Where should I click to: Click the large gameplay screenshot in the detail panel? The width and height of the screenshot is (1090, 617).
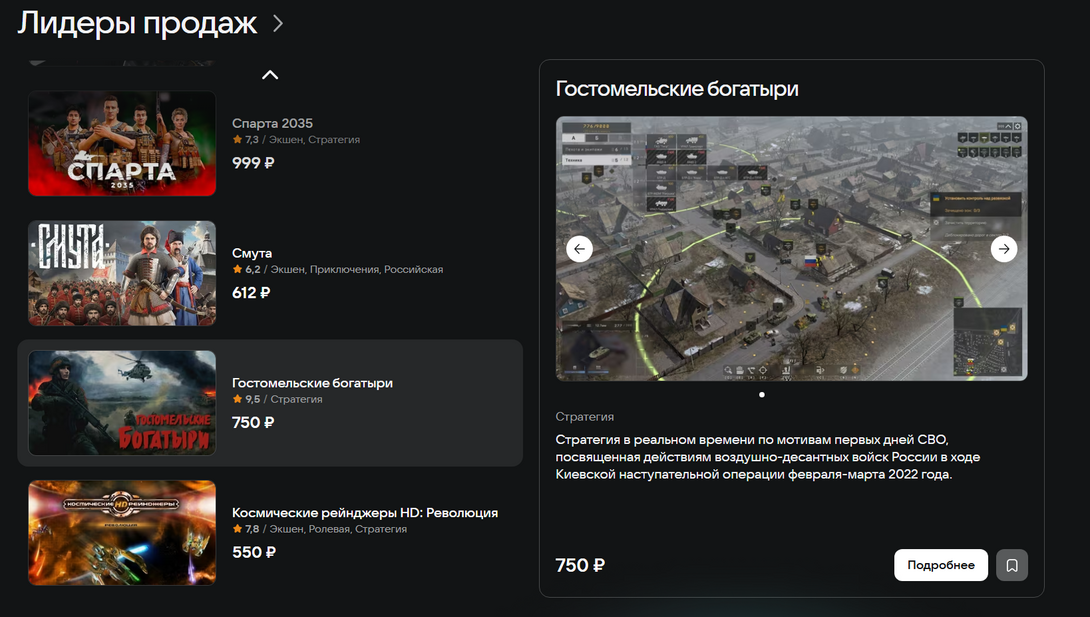point(792,248)
